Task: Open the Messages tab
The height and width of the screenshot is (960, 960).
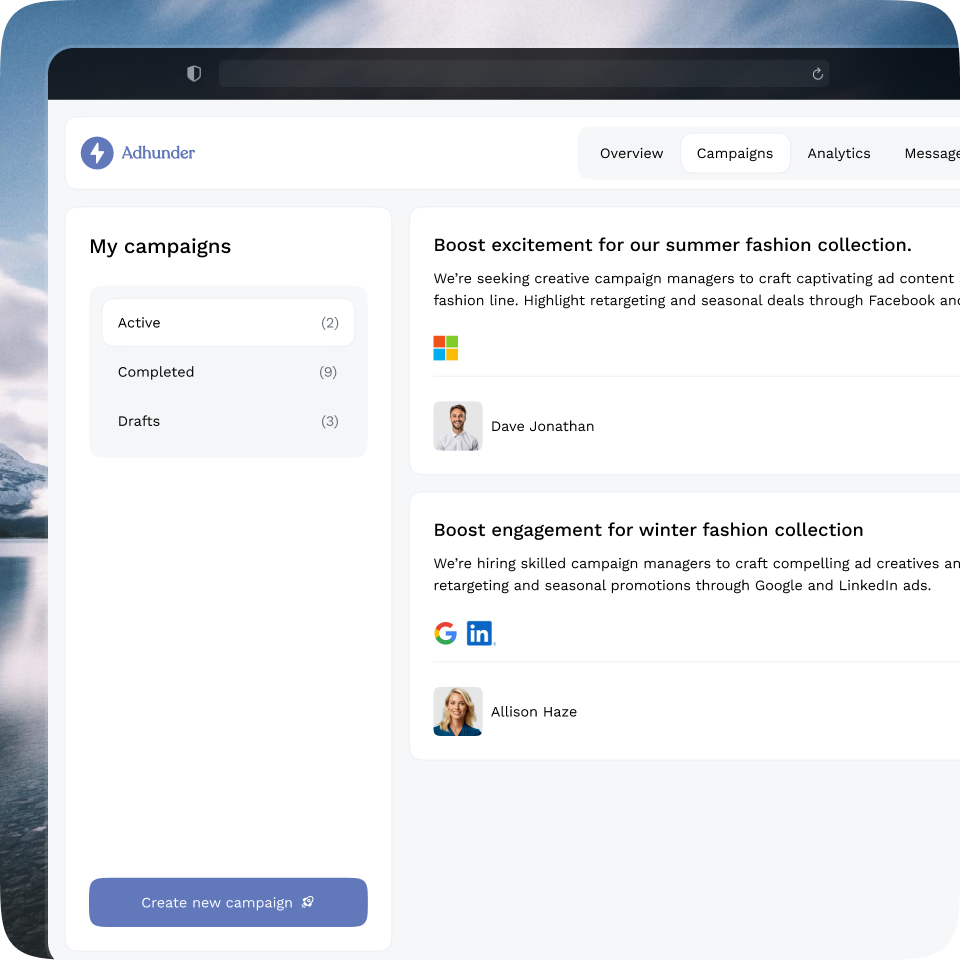Action: [932, 154]
